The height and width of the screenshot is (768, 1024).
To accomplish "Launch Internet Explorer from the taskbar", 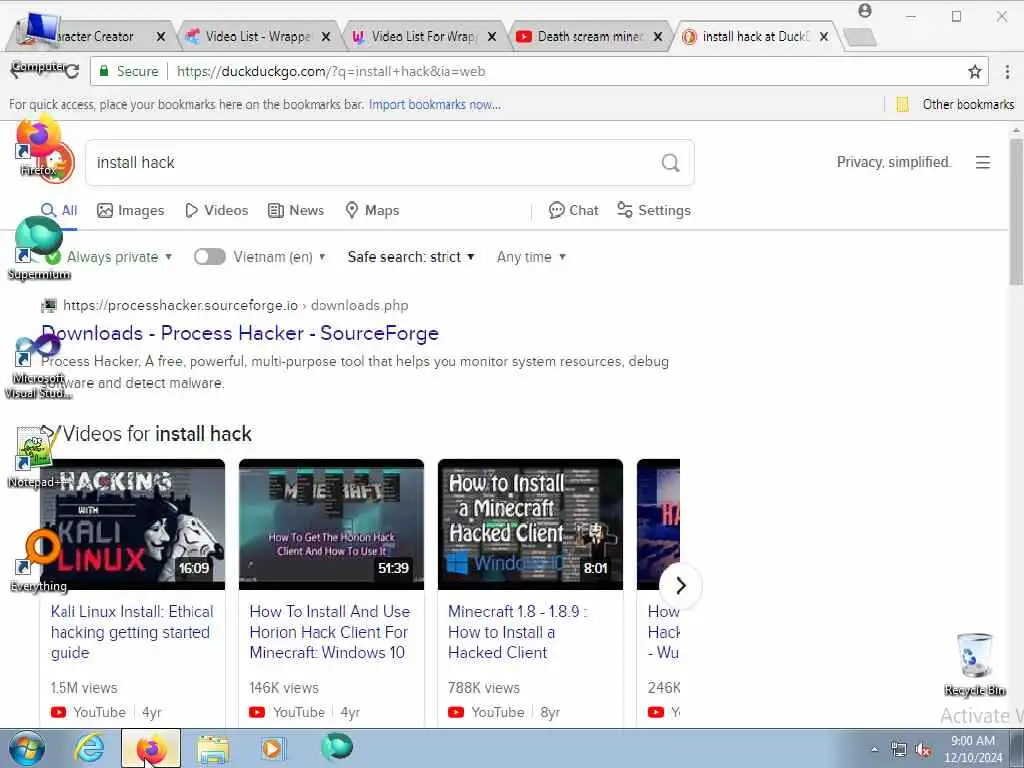I will 88,748.
